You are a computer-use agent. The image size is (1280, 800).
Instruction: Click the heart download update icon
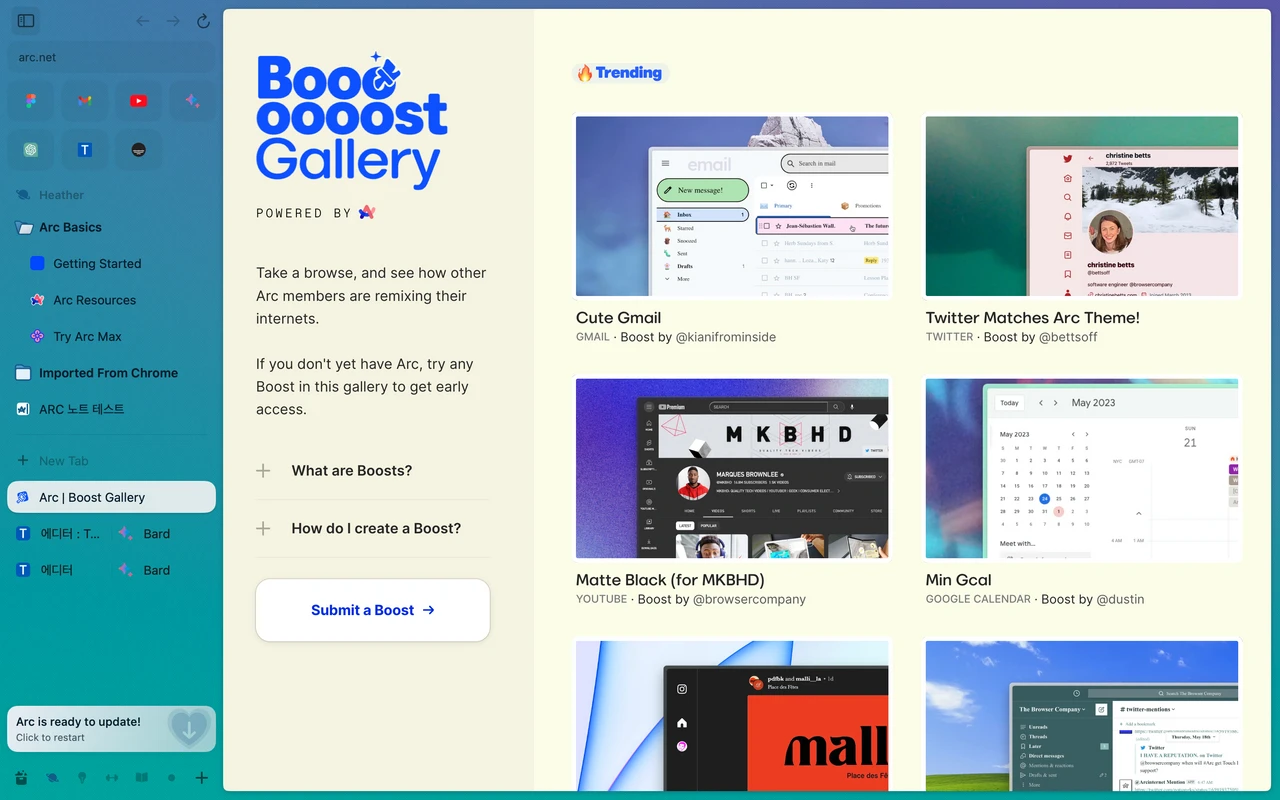189,728
